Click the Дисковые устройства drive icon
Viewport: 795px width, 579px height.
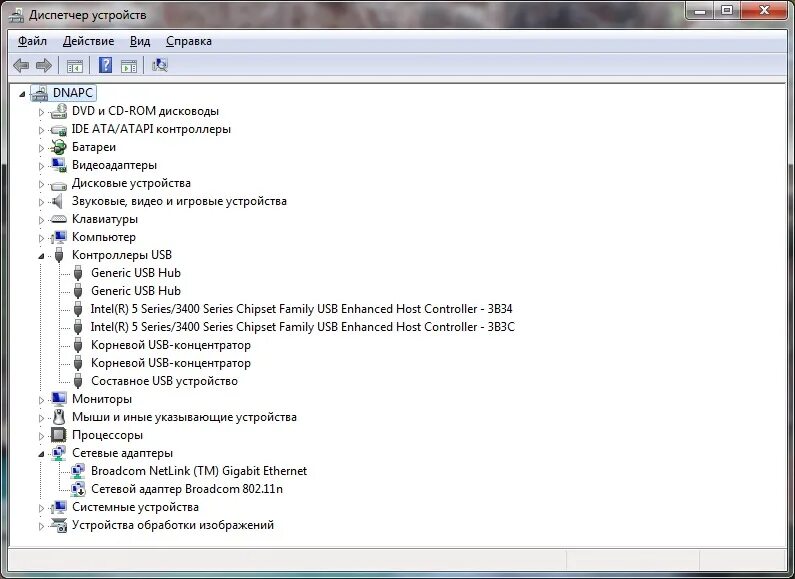click(59, 185)
